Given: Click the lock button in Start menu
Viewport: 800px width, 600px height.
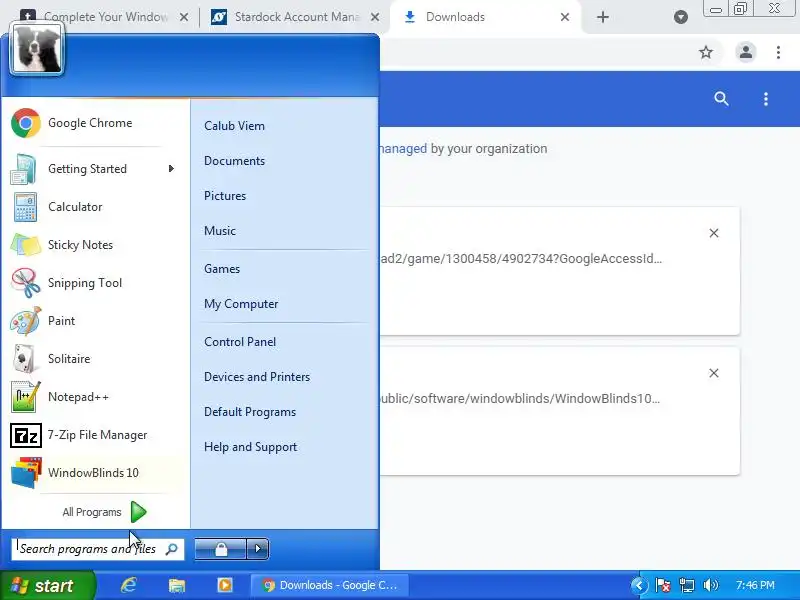Looking at the screenshot, I should tap(220, 549).
